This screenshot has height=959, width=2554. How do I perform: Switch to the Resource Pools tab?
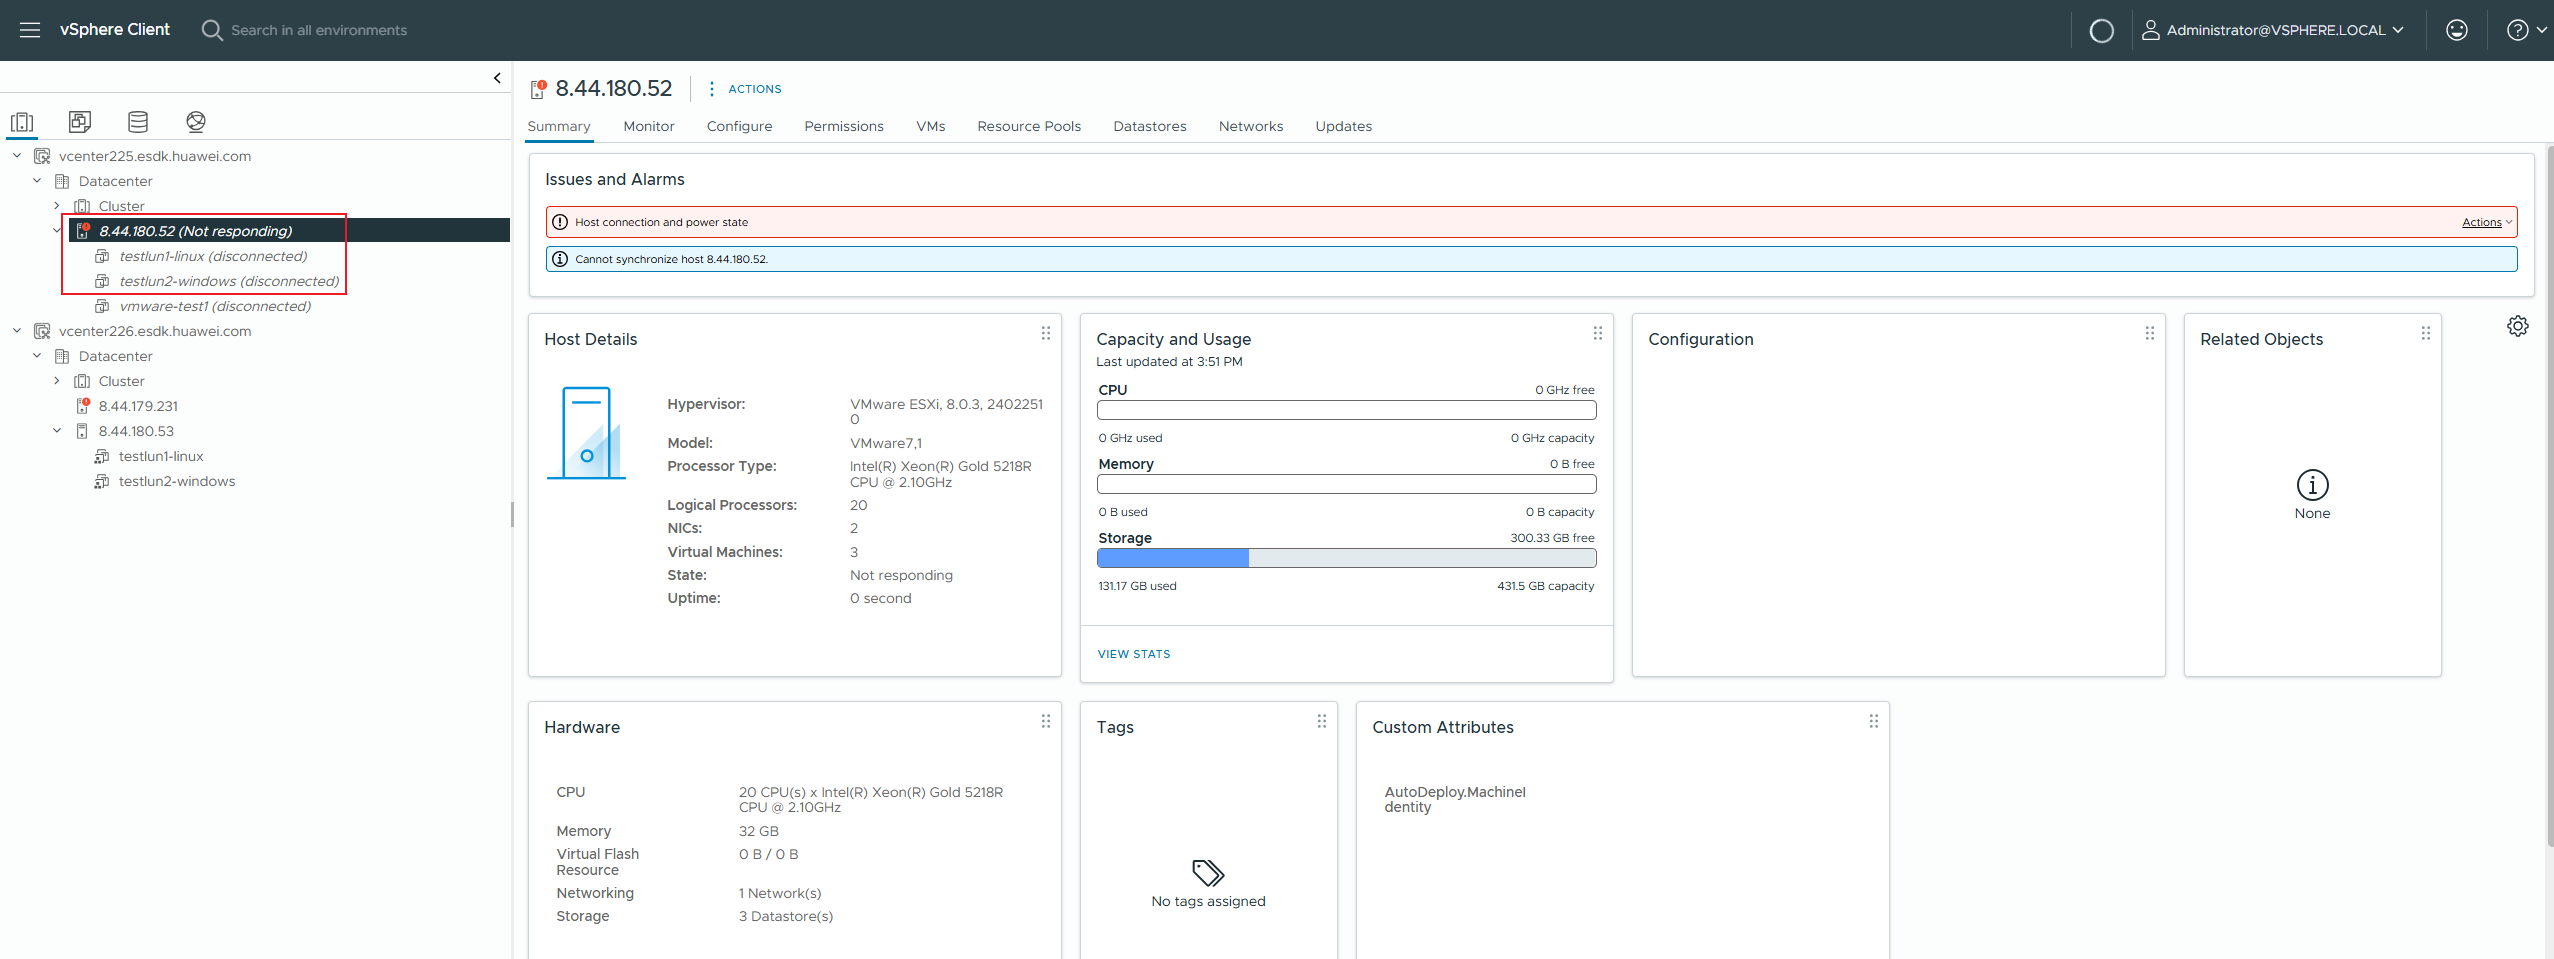click(x=1029, y=126)
